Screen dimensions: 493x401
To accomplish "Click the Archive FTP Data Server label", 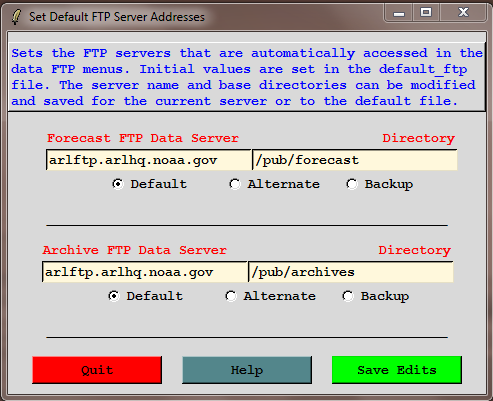I will point(135,250).
